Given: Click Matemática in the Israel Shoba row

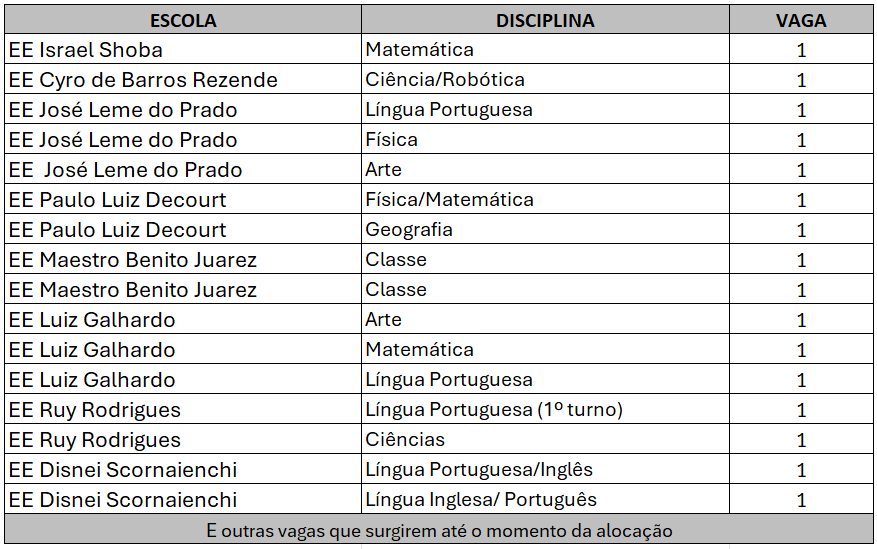Looking at the screenshot, I should [x=420, y=50].
